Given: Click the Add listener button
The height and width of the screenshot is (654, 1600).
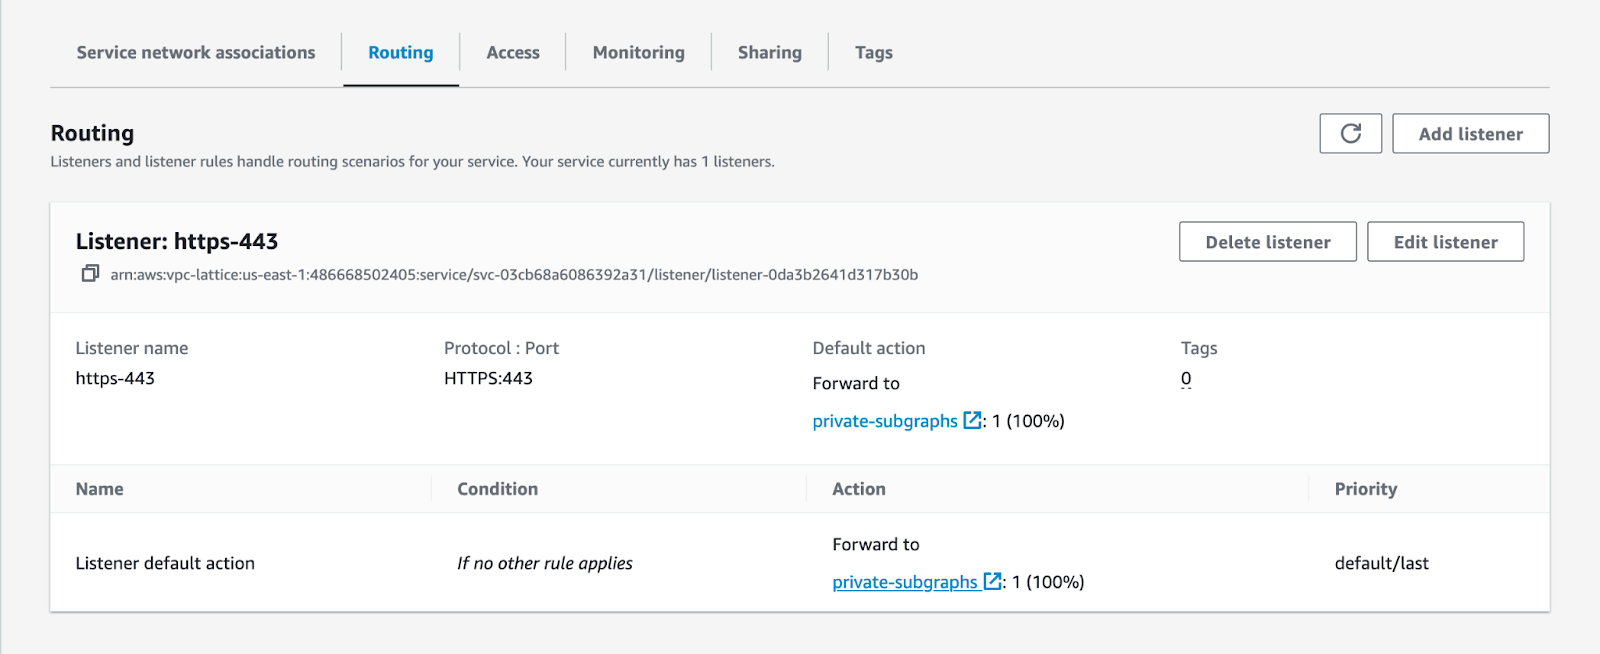Looking at the screenshot, I should point(1471,133).
